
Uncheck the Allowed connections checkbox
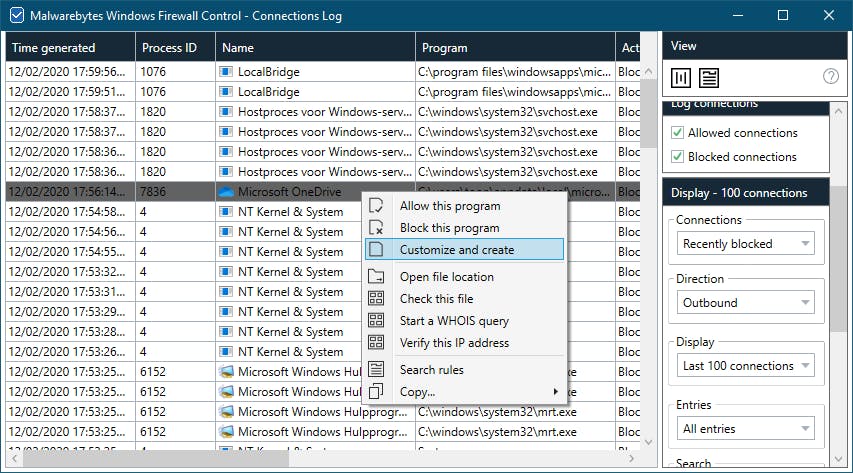tap(677, 133)
